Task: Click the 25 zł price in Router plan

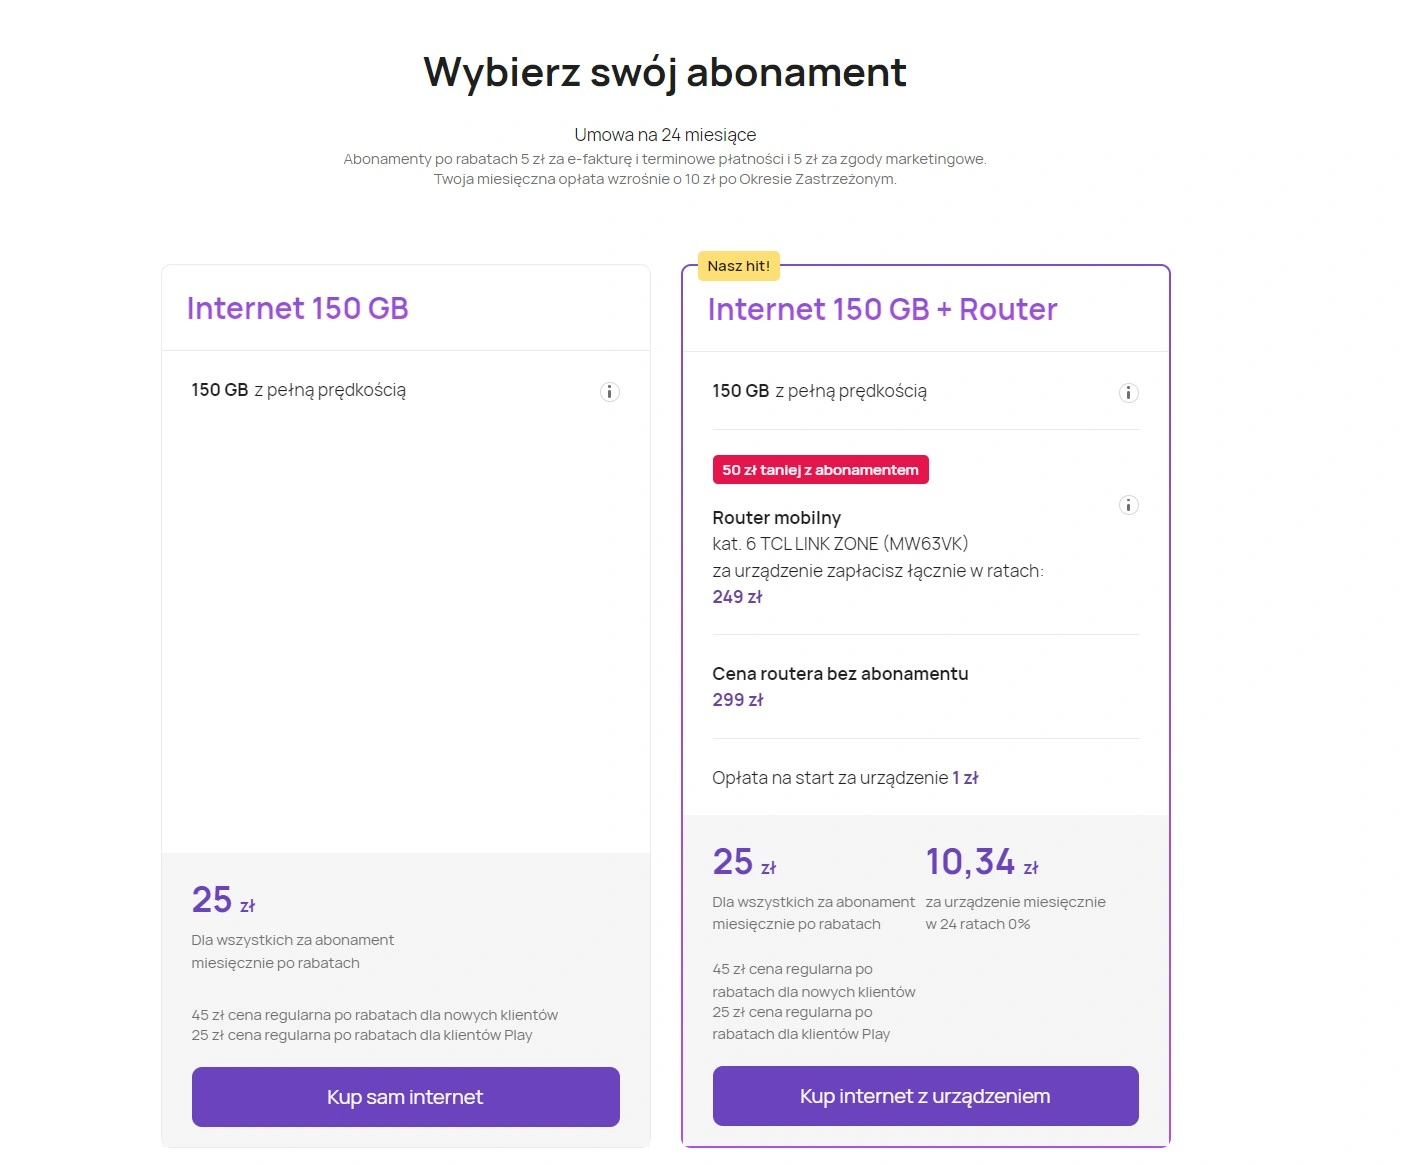Action: click(744, 862)
